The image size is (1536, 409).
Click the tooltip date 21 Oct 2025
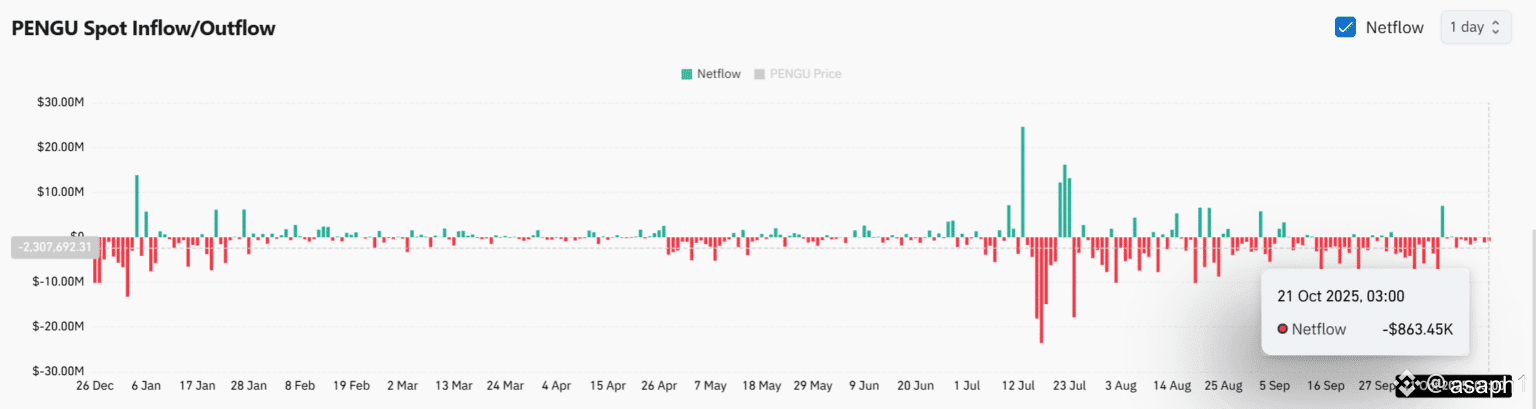[x=1340, y=295]
